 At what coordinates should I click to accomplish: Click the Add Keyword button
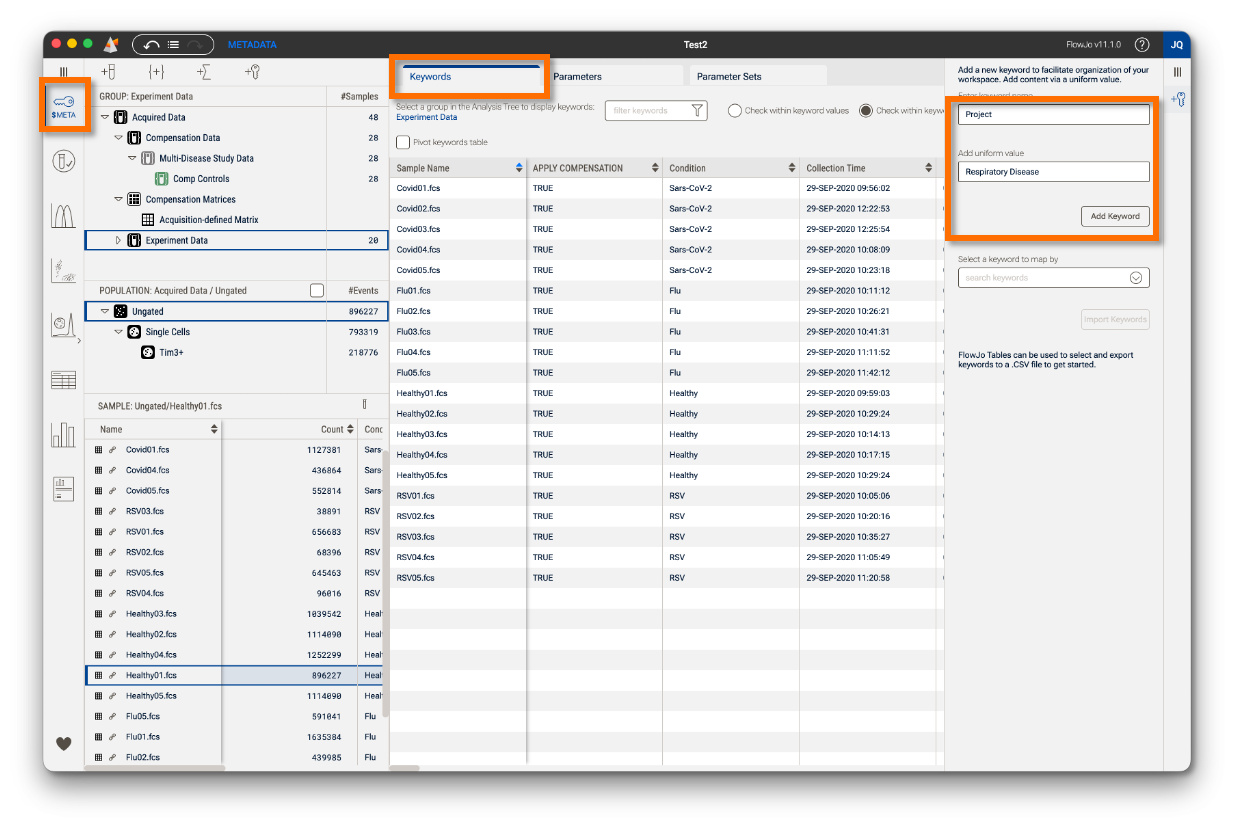(x=1115, y=216)
